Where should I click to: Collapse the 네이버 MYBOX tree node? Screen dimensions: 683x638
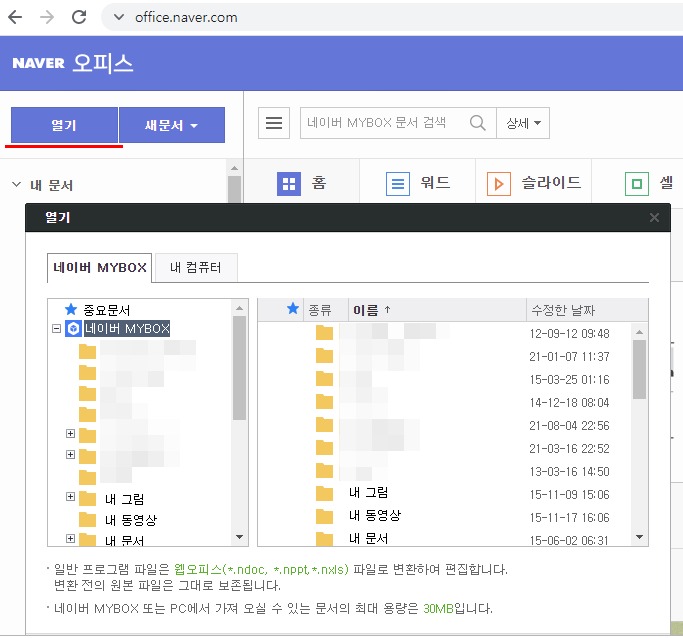click(x=56, y=328)
